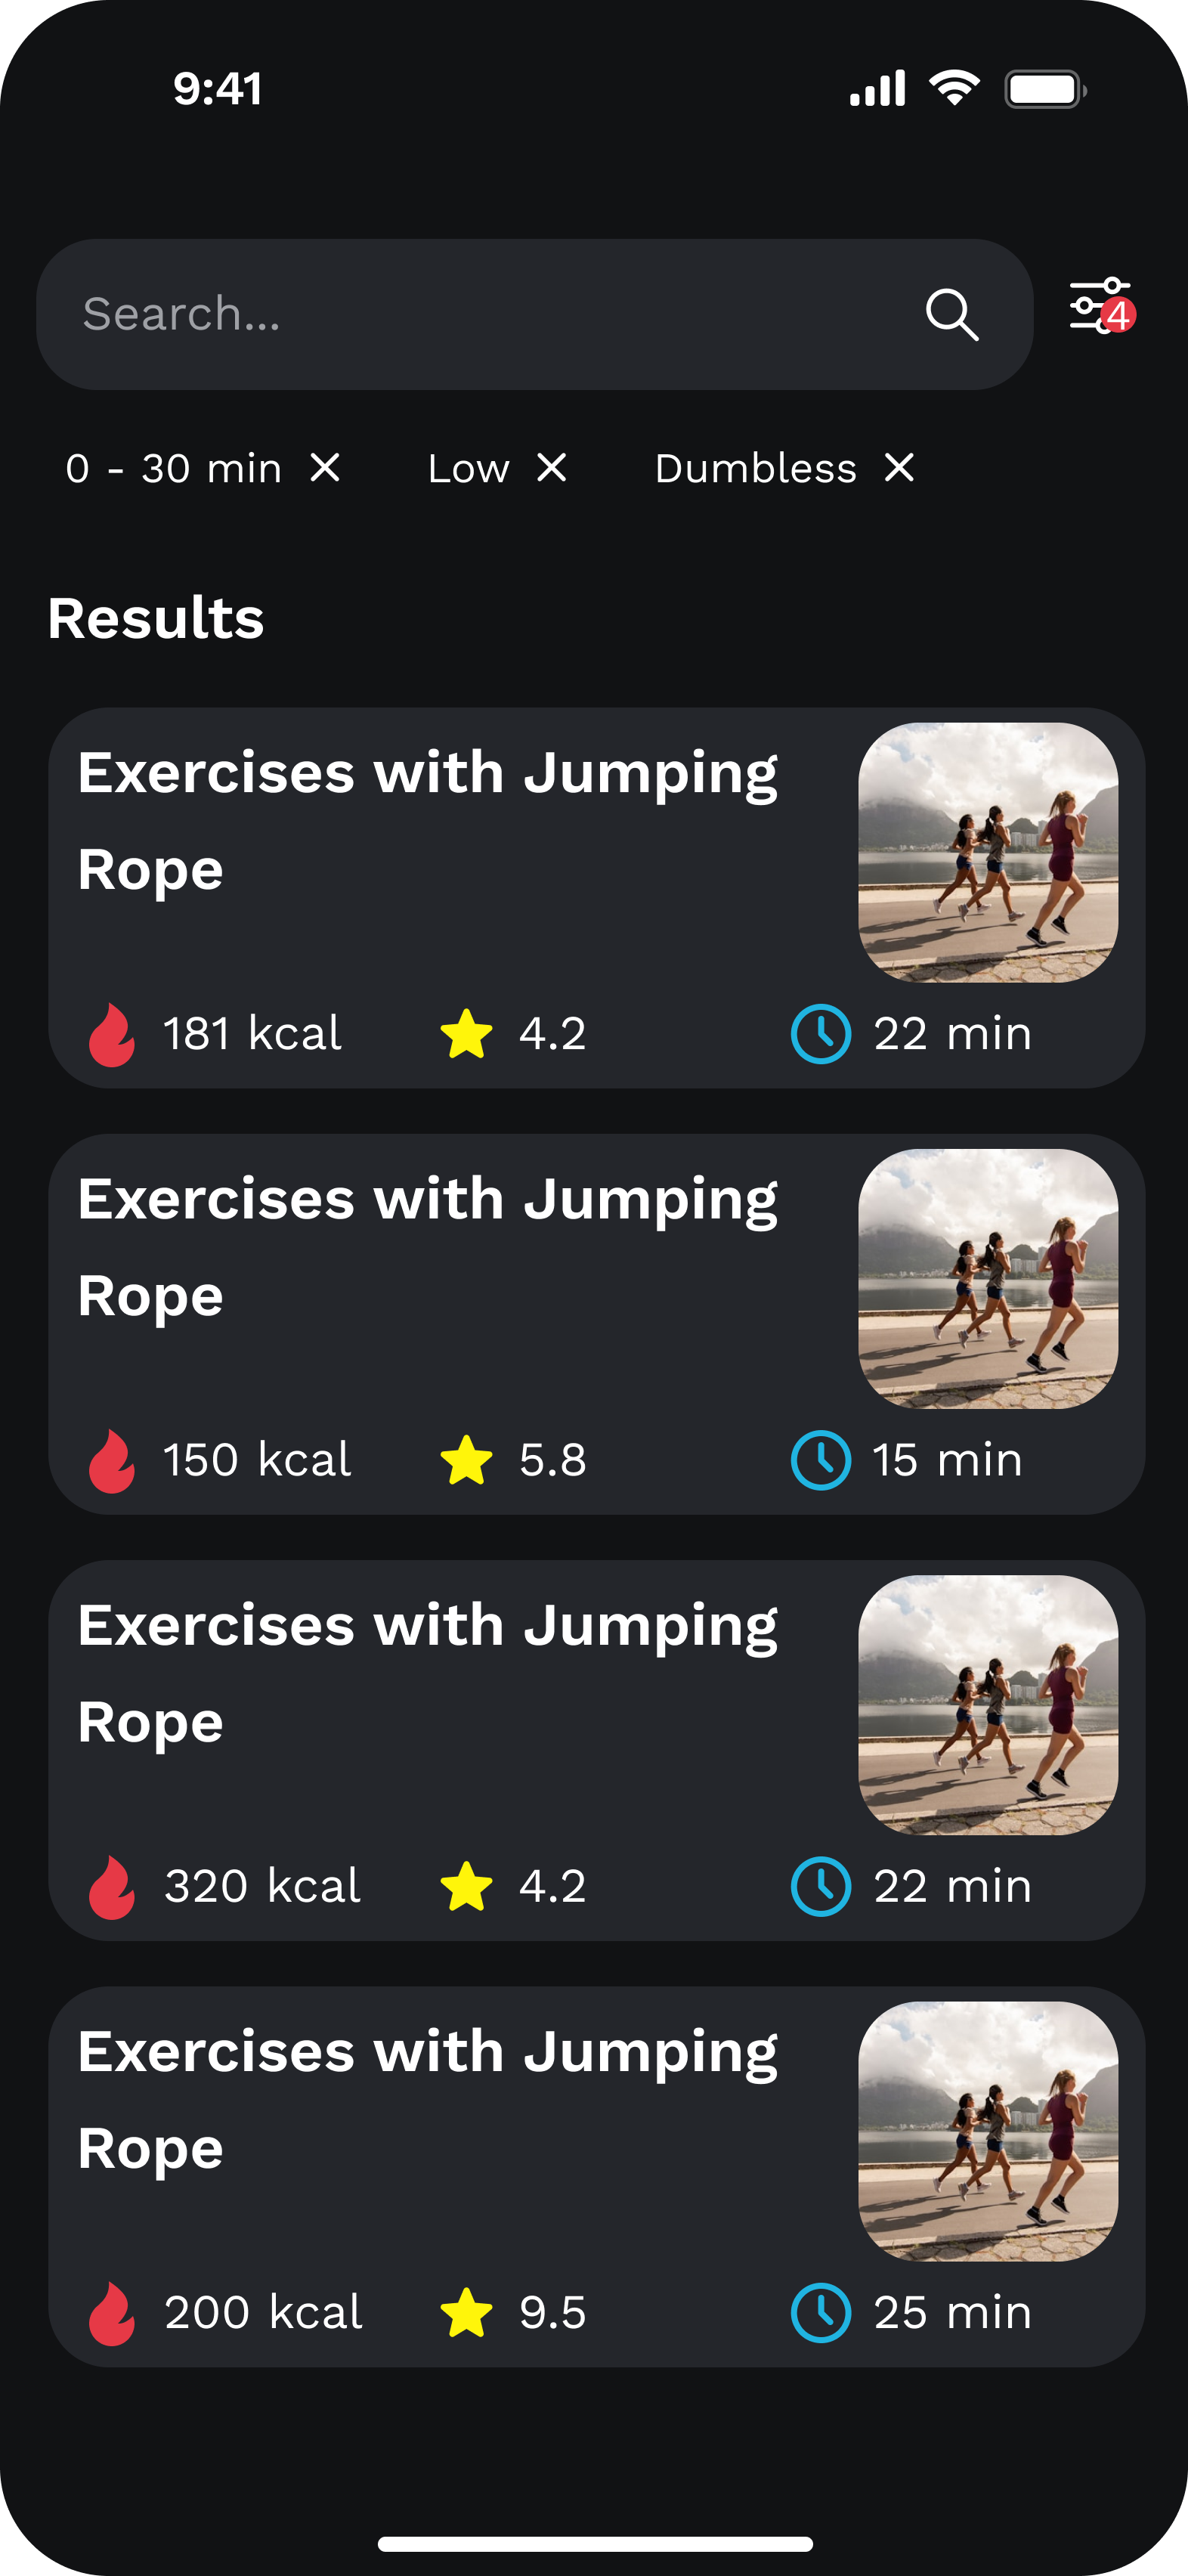Viewport: 1188px width, 2576px height.
Task: Click the image on the 320 kcal workout
Action: pos(985,1702)
